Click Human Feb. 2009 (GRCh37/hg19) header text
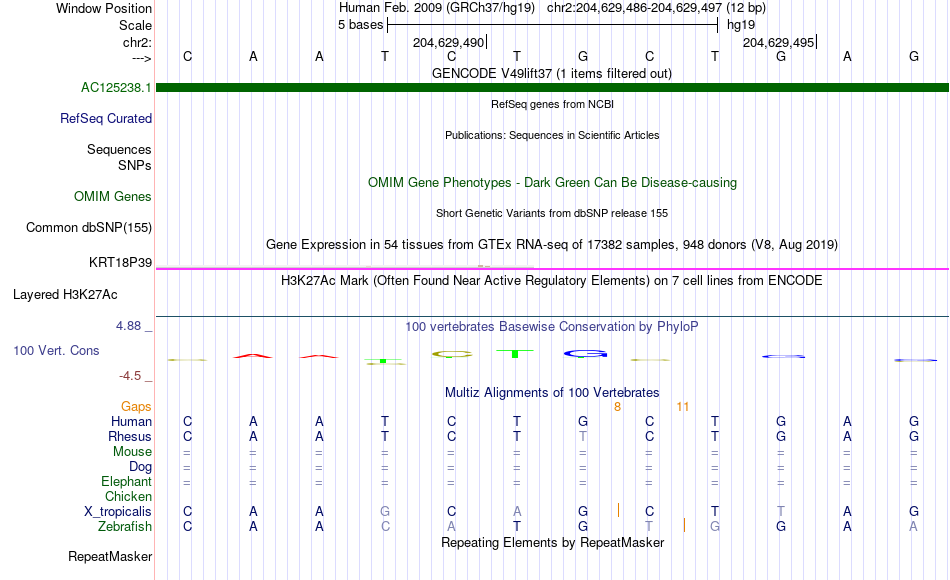This screenshot has height=580, width=950. pos(437,8)
